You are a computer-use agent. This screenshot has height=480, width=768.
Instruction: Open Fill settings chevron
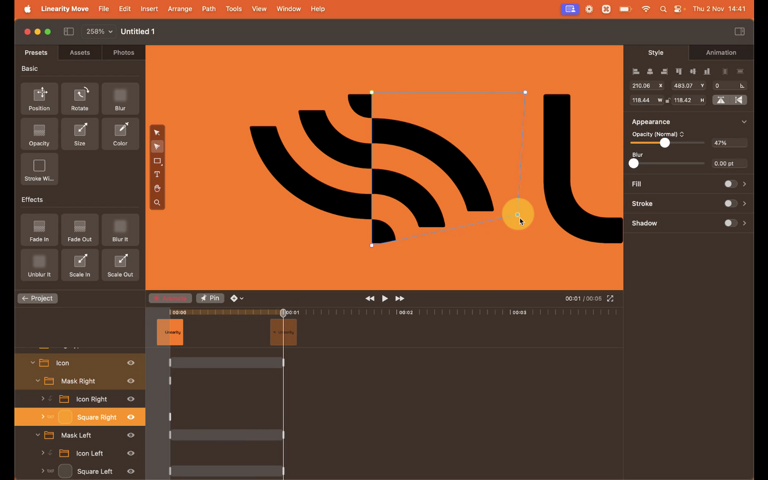tap(744, 184)
